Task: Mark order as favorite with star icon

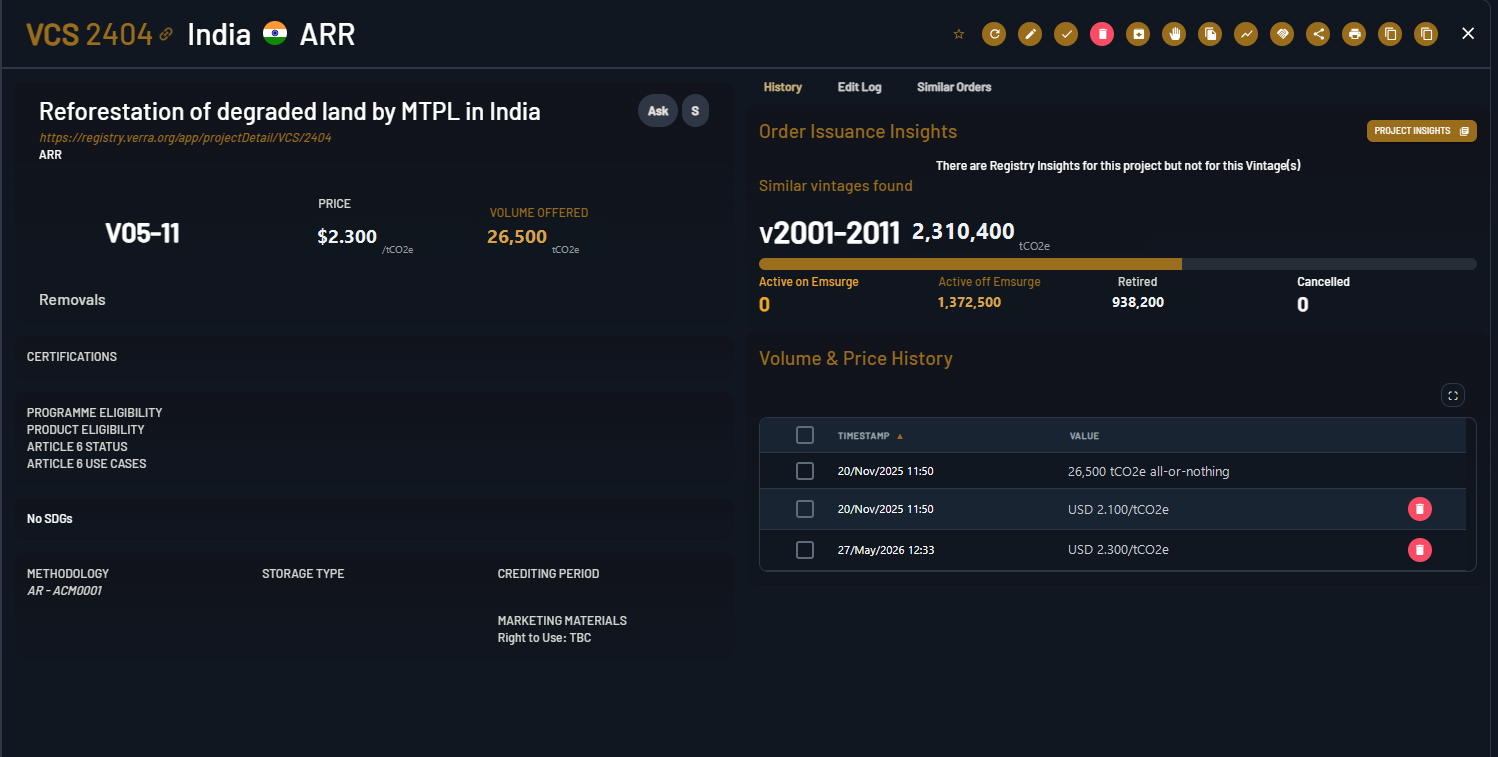Action: pos(959,34)
